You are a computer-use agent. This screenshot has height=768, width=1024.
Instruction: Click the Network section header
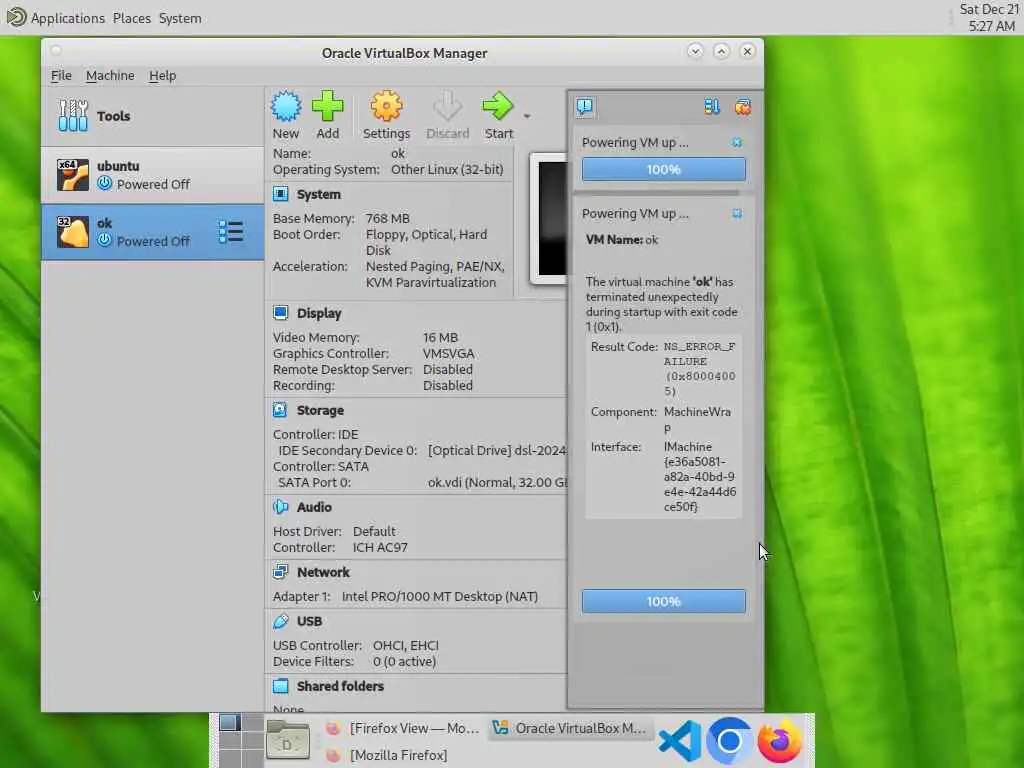(323, 572)
